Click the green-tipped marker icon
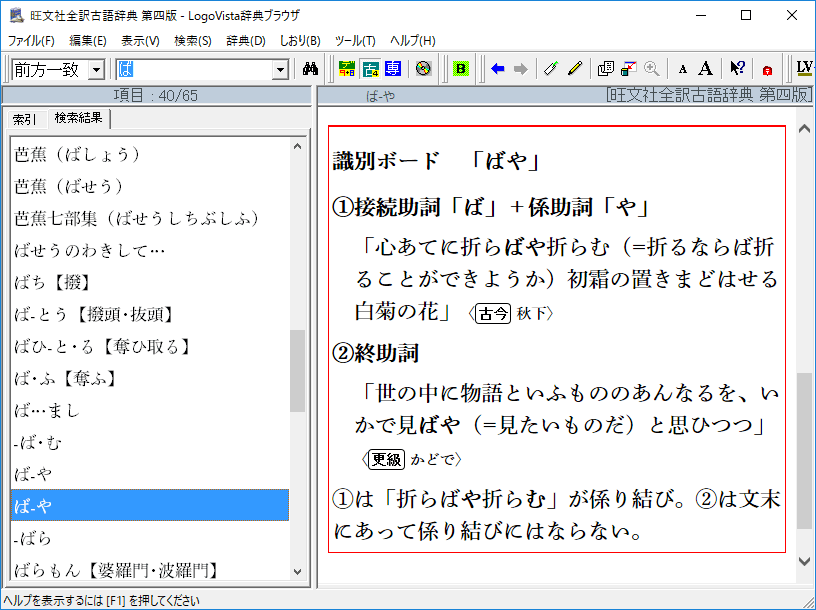The height and width of the screenshot is (610, 816). coord(551,69)
